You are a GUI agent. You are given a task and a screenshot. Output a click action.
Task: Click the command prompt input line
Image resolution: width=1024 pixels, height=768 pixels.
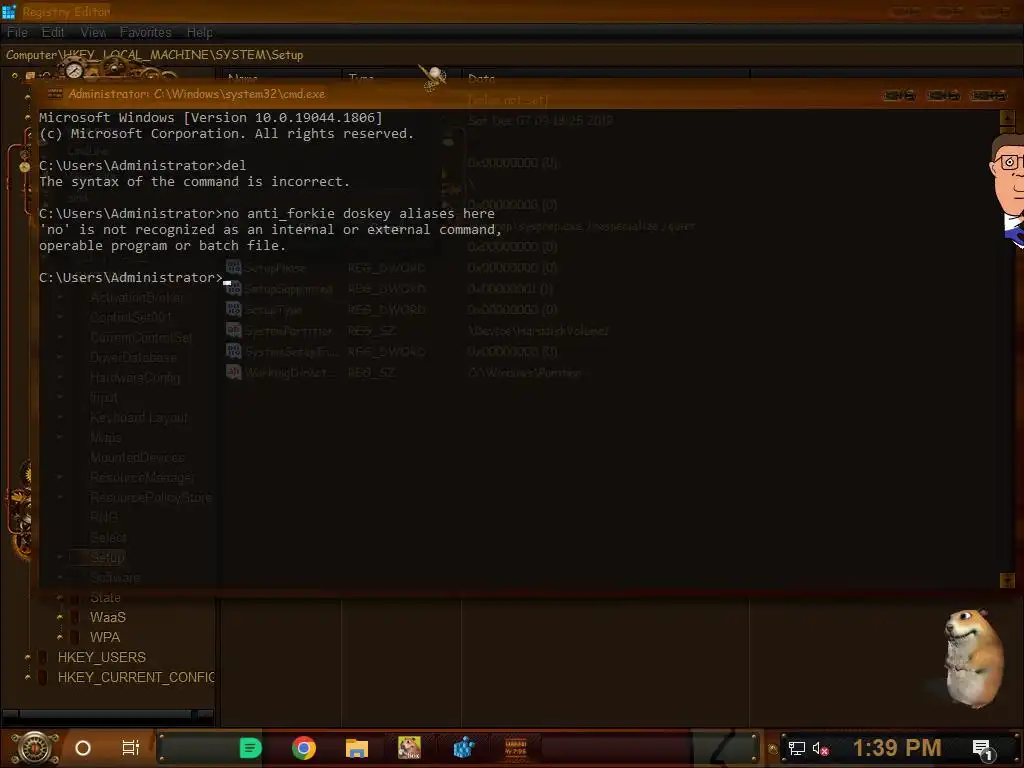pyautogui.click(x=135, y=278)
